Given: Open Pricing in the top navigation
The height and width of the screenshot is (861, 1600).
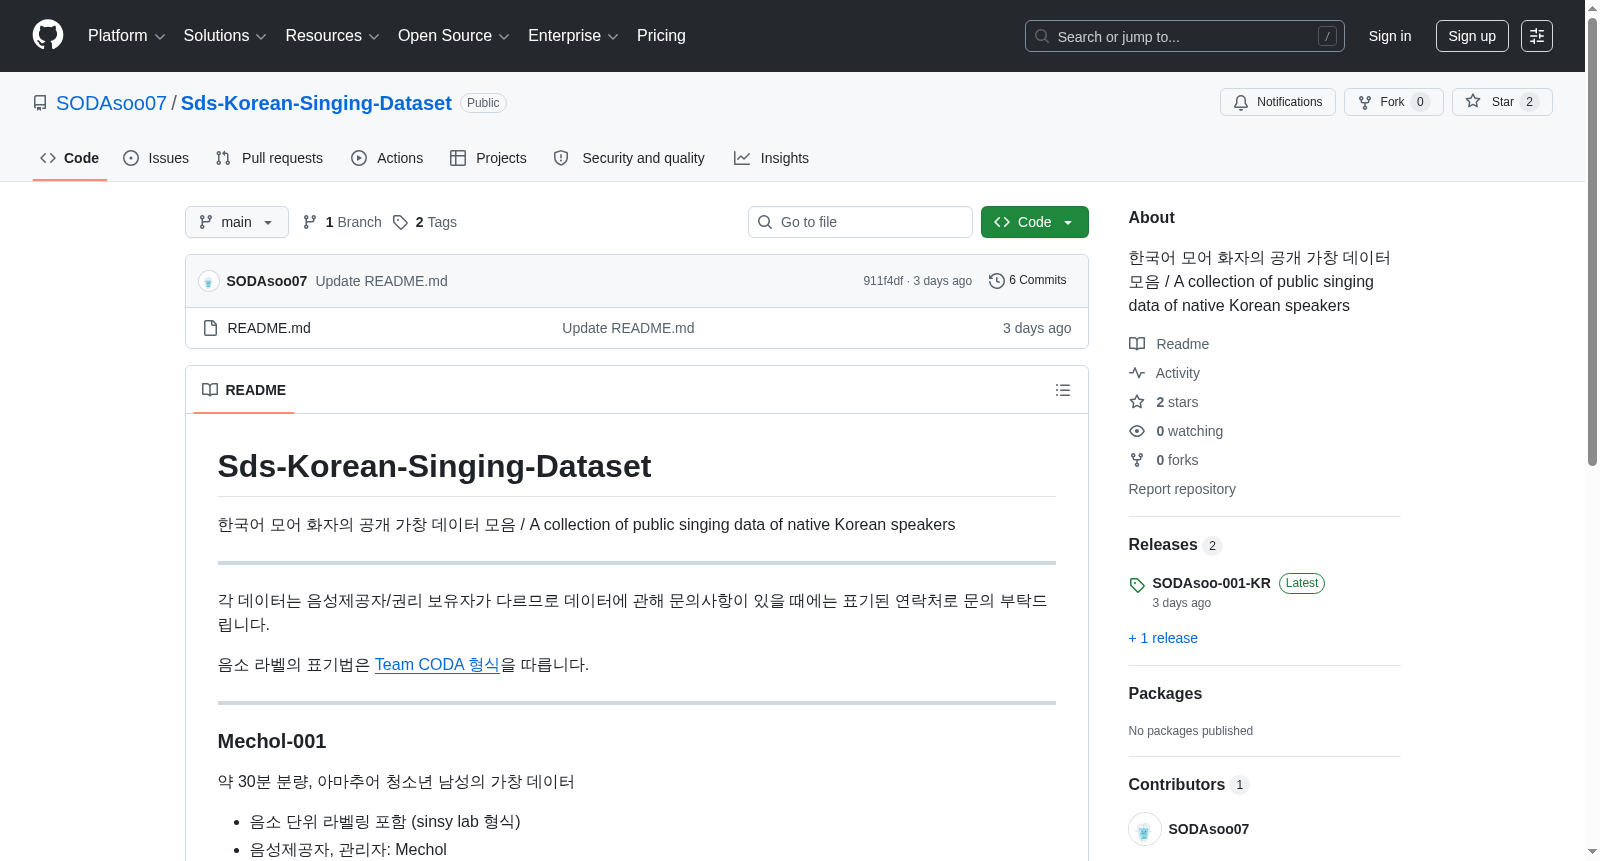Looking at the screenshot, I should [661, 36].
